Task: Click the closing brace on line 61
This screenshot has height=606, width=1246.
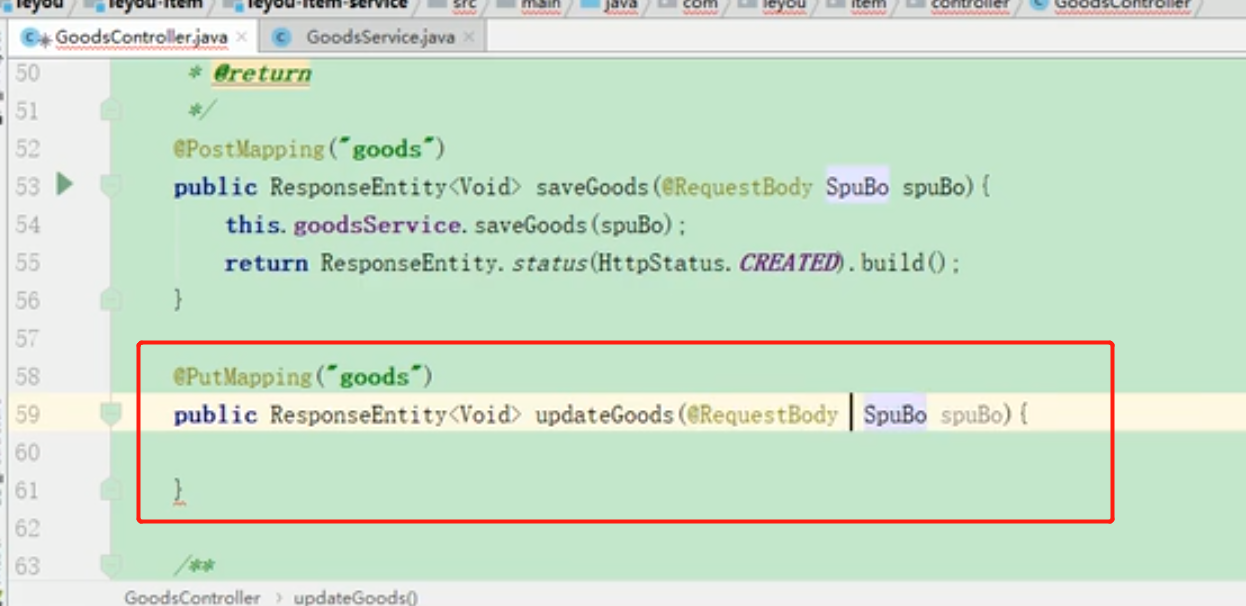Action: point(179,490)
